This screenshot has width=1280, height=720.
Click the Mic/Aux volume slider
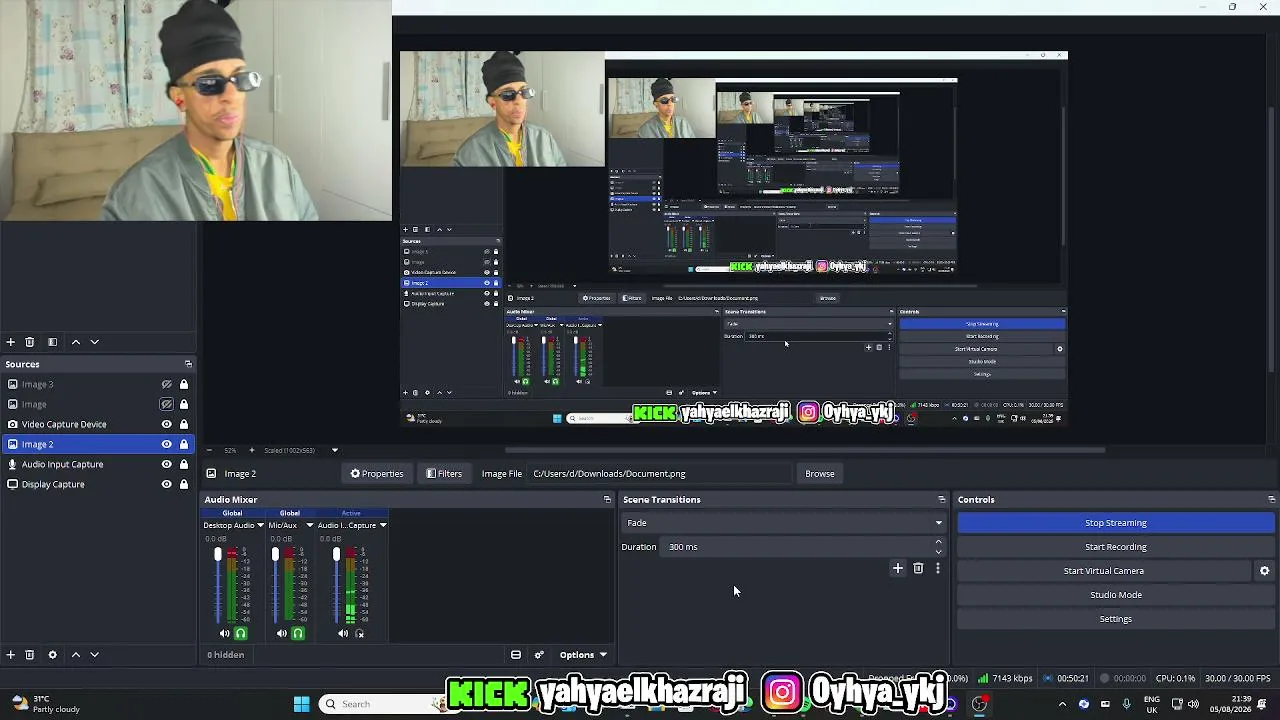pos(275,585)
